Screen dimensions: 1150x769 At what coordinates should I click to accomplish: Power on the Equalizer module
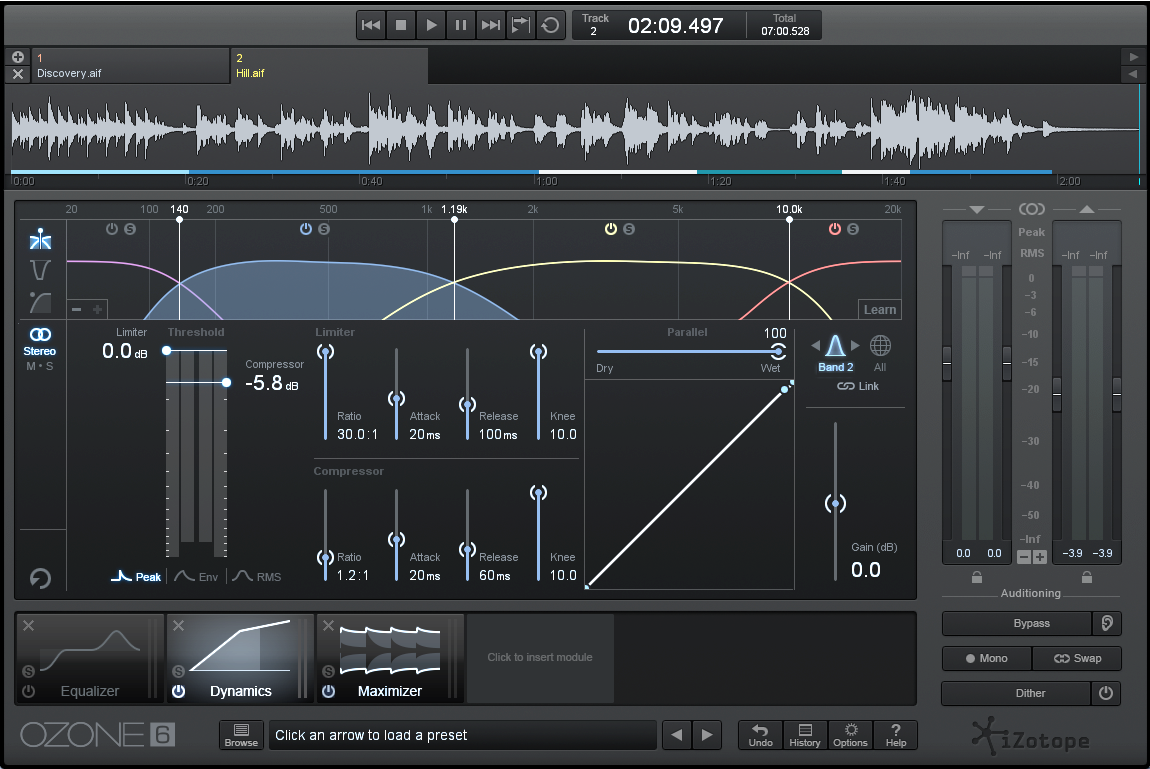click(29, 691)
